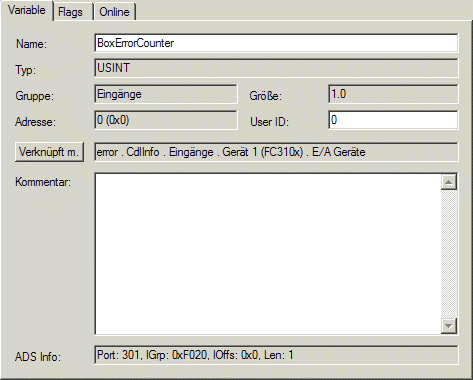Image resolution: width=473 pixels, height=380 pixels.
Task: Click the Kommentar: label
Action: (43, 182)
